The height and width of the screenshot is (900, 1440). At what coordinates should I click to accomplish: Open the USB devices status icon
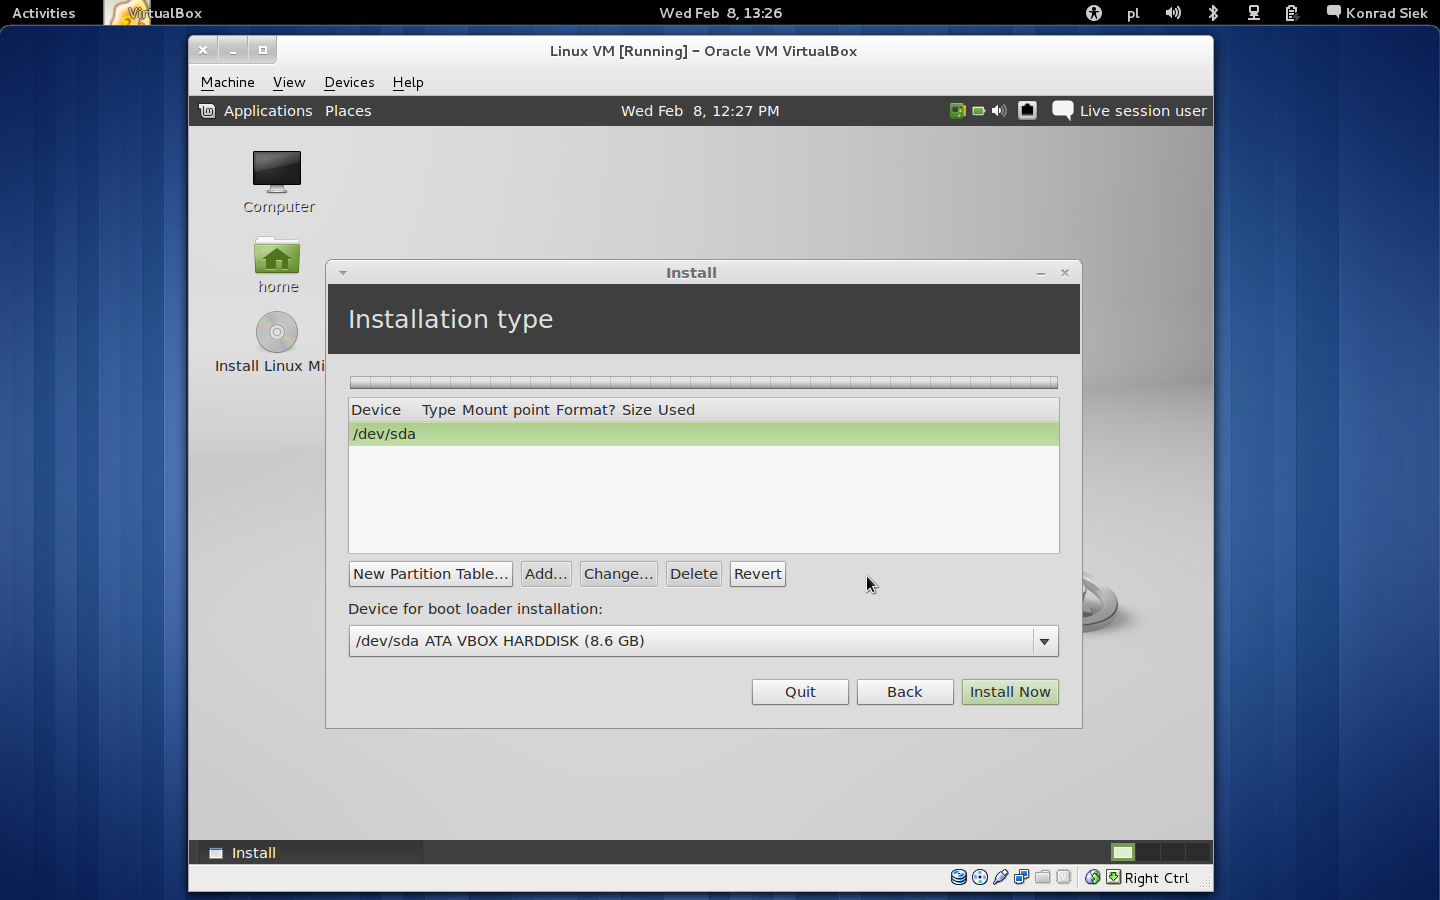tap(1001, 877)
